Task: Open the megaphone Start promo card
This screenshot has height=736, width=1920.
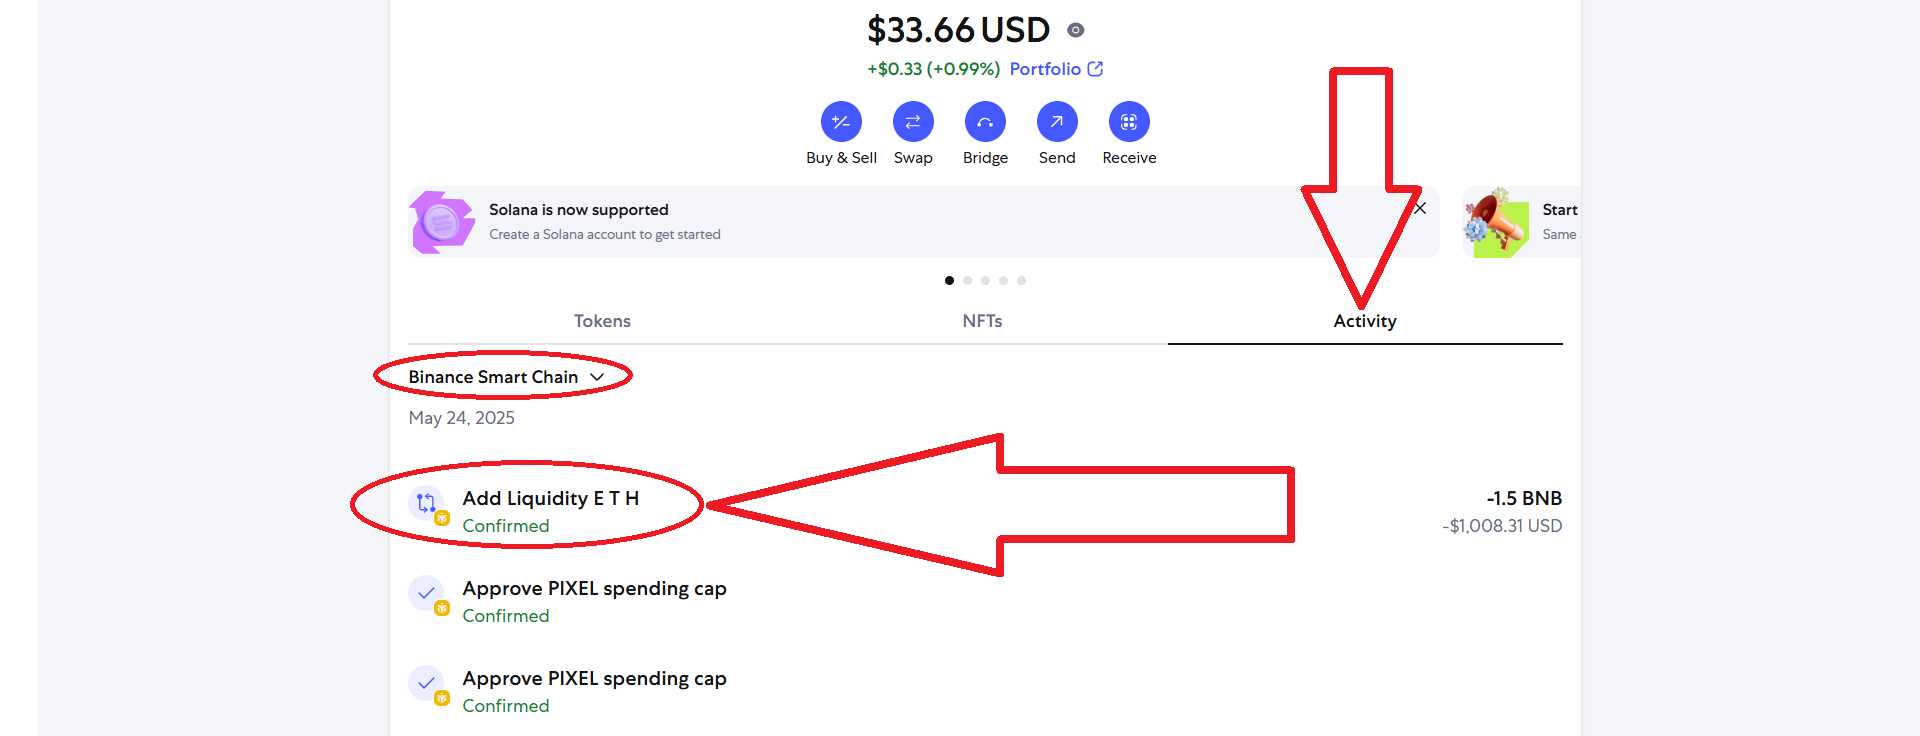Action: pos(1521,222)
